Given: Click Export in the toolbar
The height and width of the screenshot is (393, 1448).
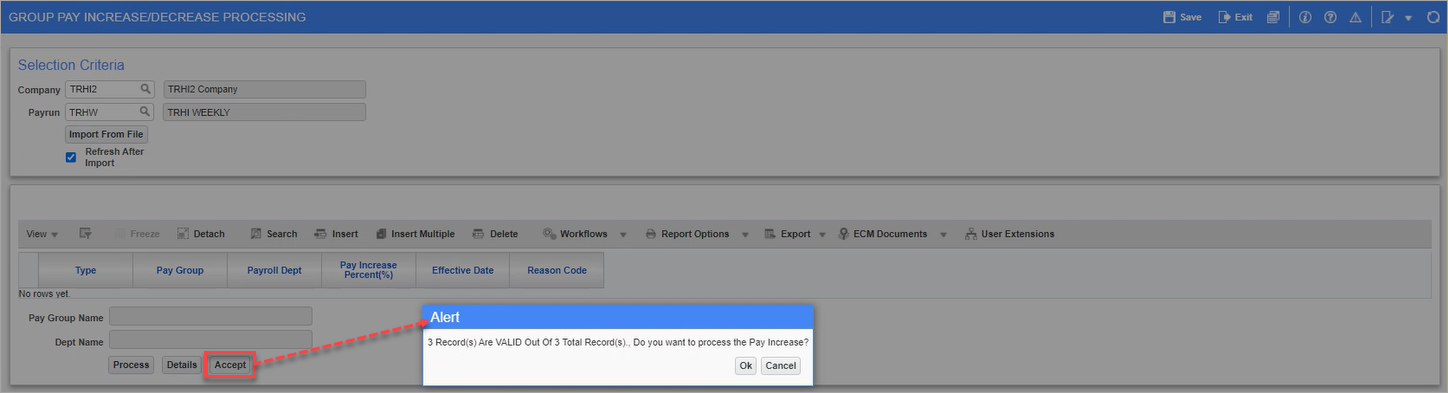Looking at the screenshot, I should [x=787, y=234].
